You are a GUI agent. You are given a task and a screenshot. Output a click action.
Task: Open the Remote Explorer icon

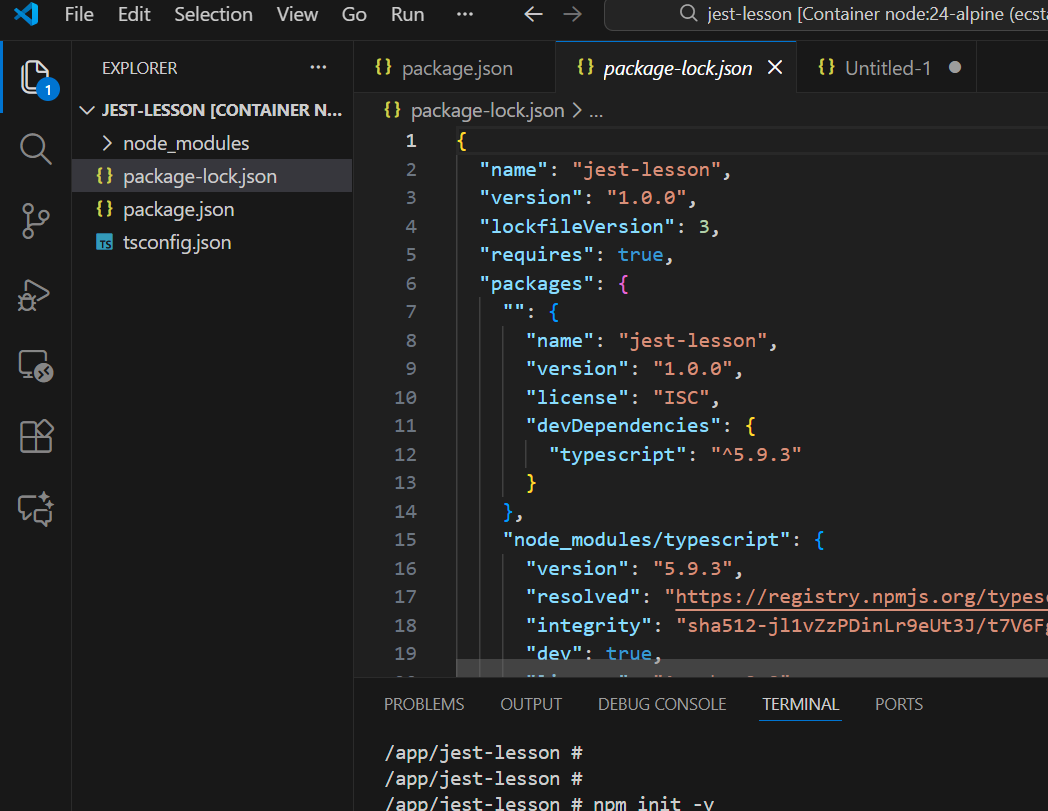pyautogui.click(x=35, y=366)
